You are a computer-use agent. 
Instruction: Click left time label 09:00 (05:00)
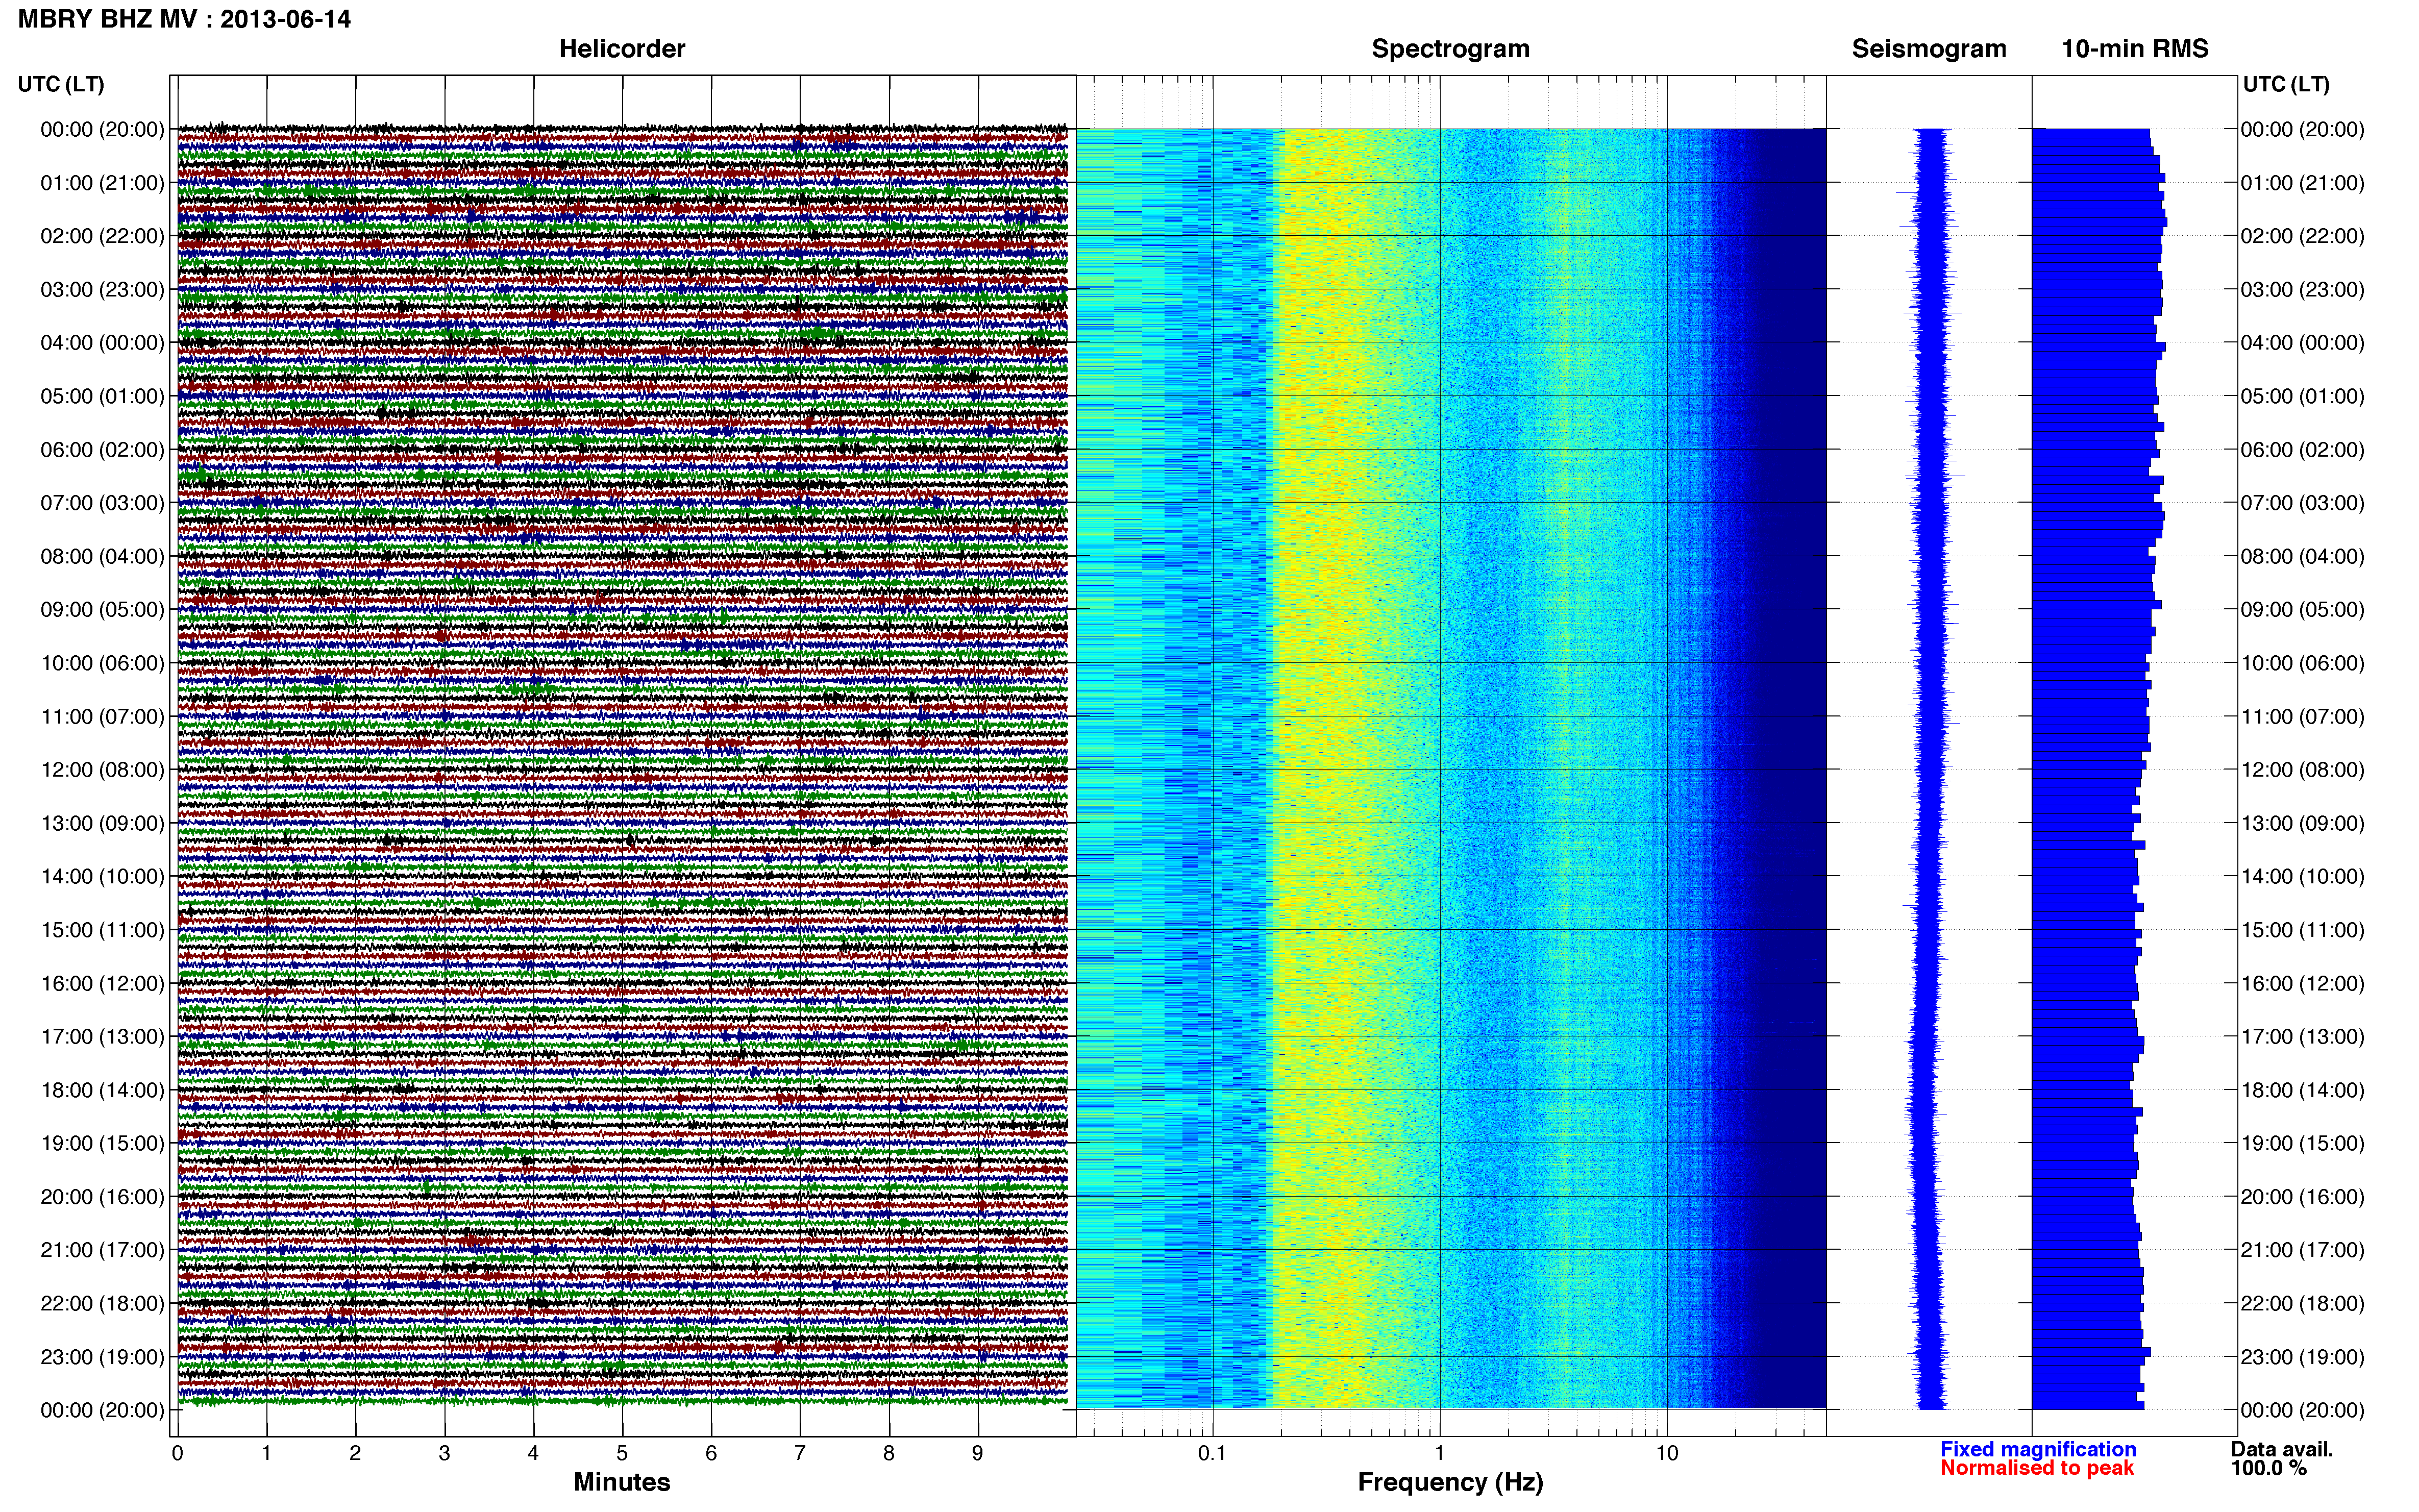click(102, 610)
